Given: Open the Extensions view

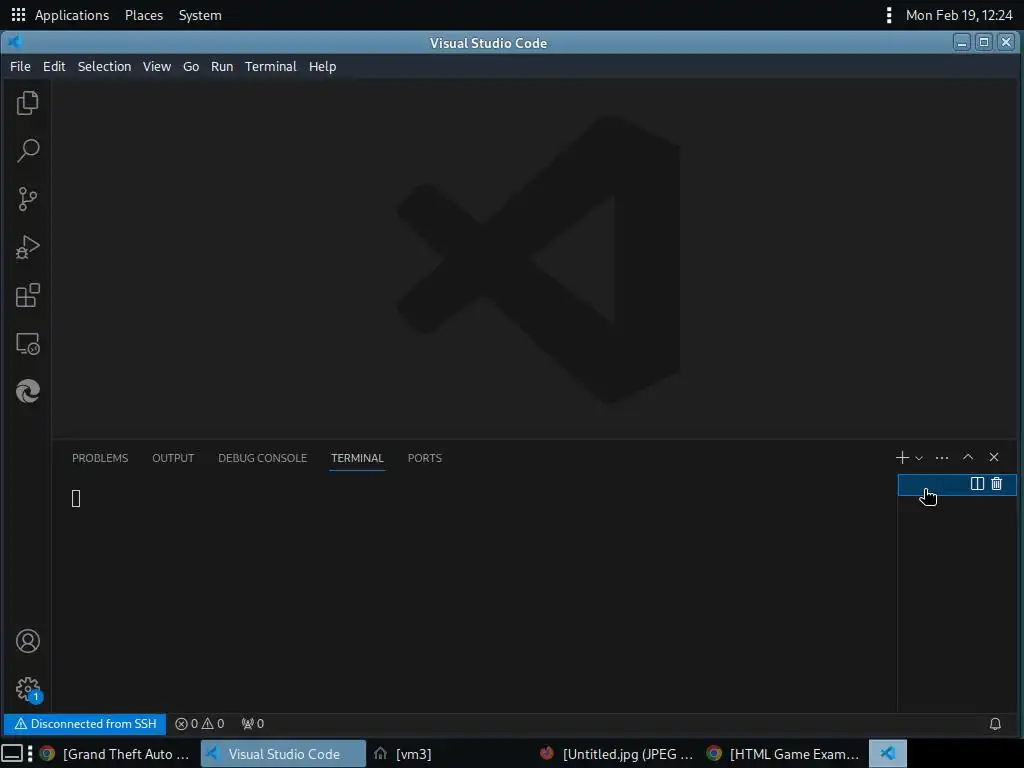Looking at the screenshot, I should pos(27,295).
